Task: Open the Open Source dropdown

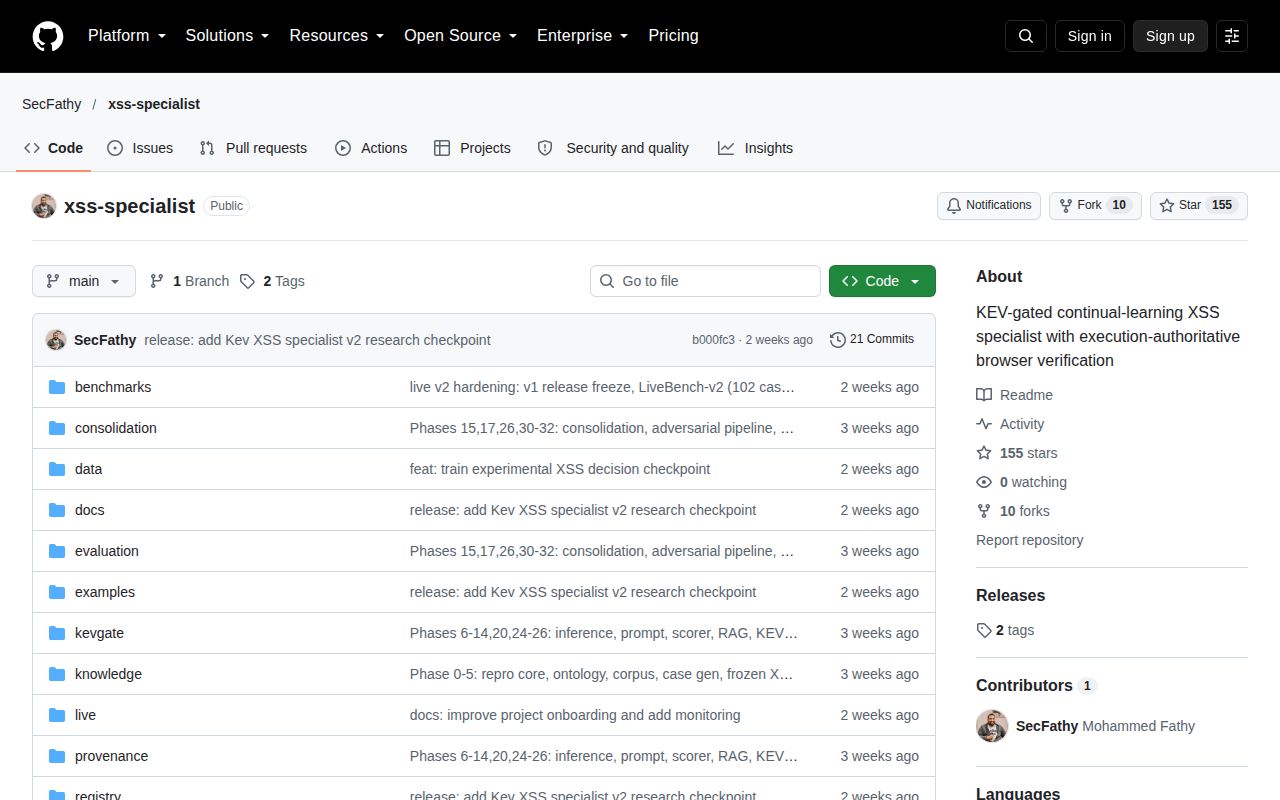Action: tap(461, 36)
